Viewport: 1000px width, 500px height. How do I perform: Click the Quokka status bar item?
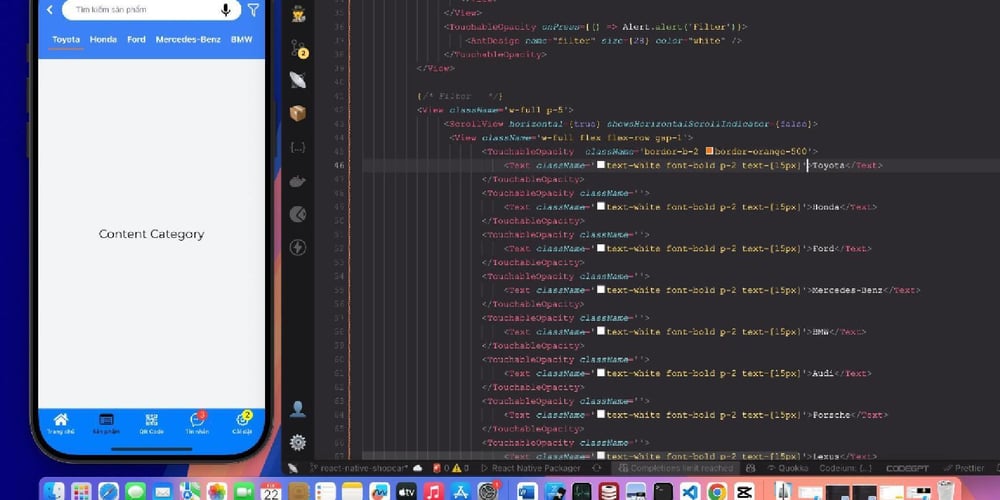pos(788,468)
